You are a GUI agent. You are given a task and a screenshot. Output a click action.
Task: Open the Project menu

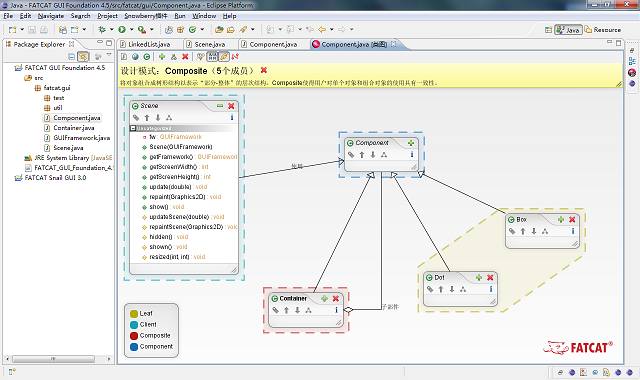tap(107, 16)
